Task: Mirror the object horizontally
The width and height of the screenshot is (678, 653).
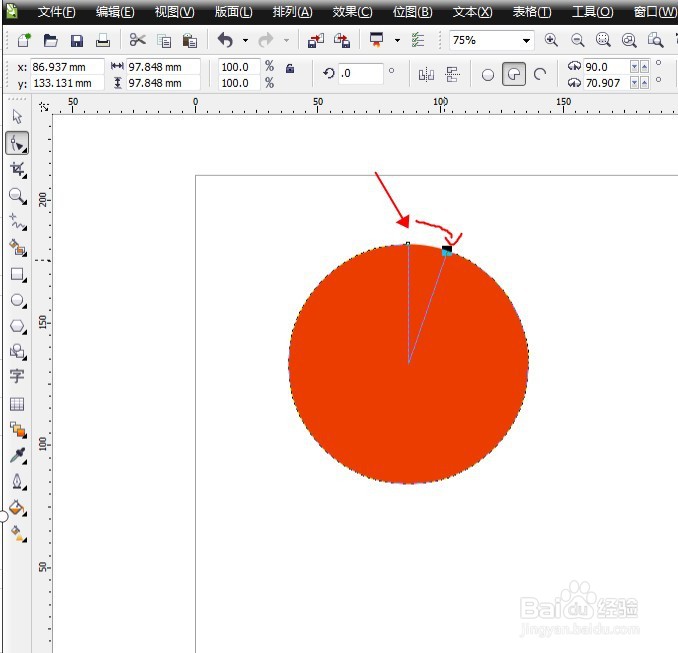Action: coord(426,75)
